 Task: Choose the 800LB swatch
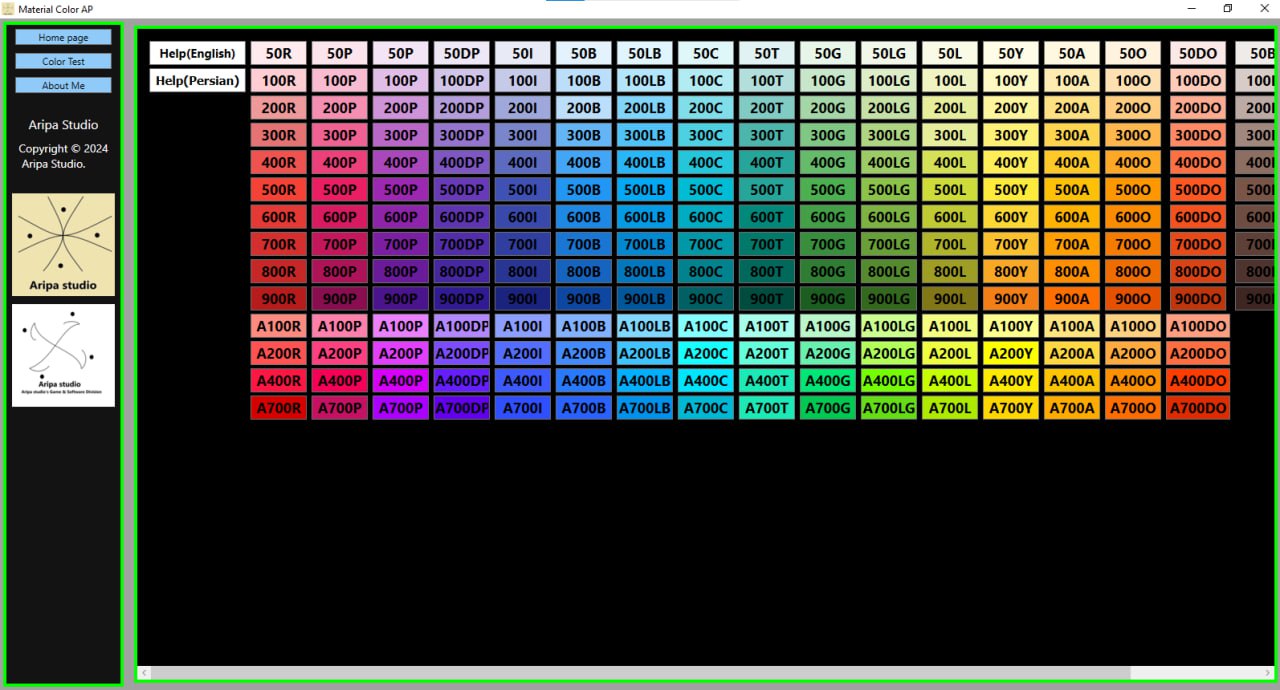(645, 271)
